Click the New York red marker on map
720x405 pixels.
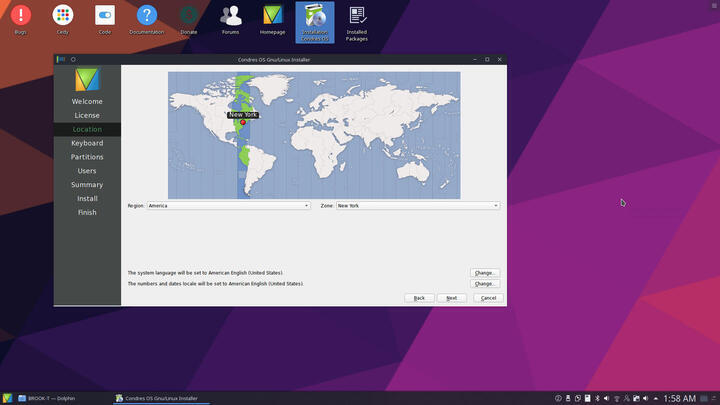243,122
